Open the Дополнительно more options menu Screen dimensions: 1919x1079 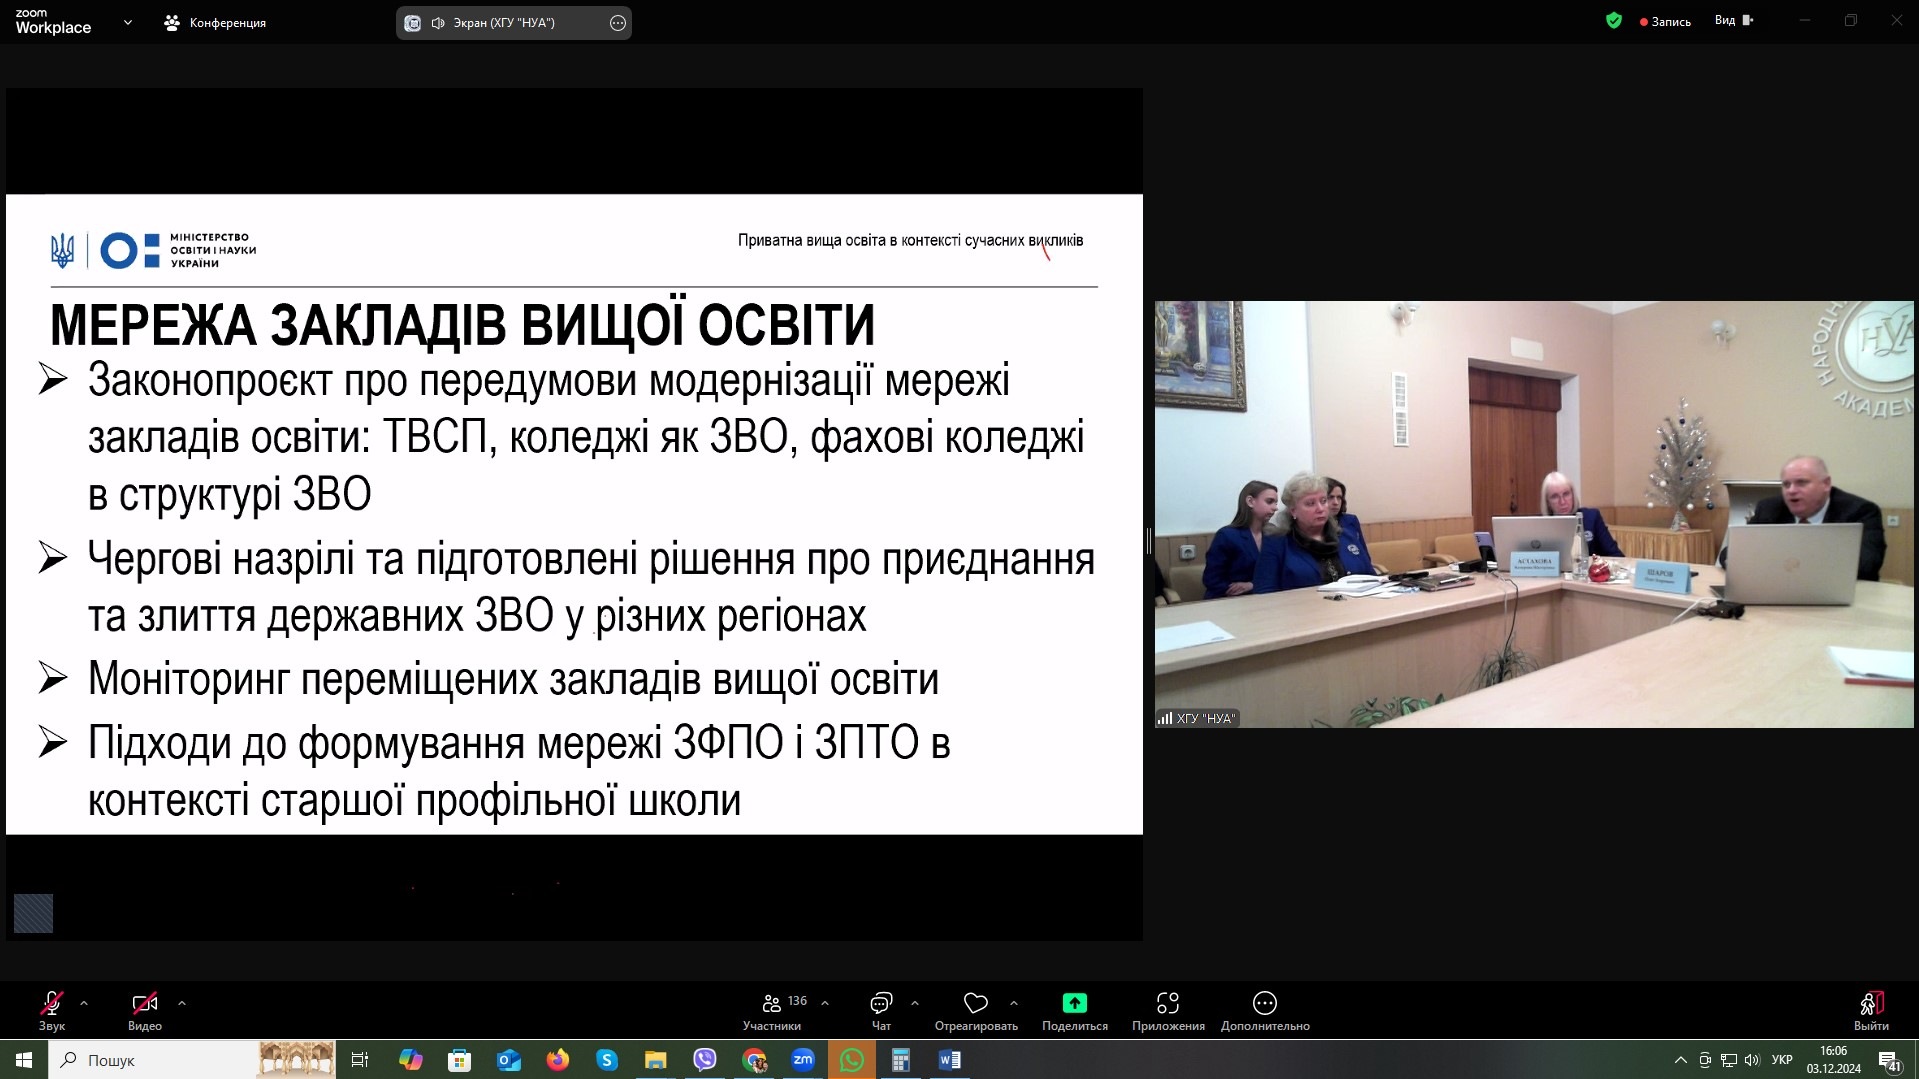pyautogui.click(x=1264, y=1009)
